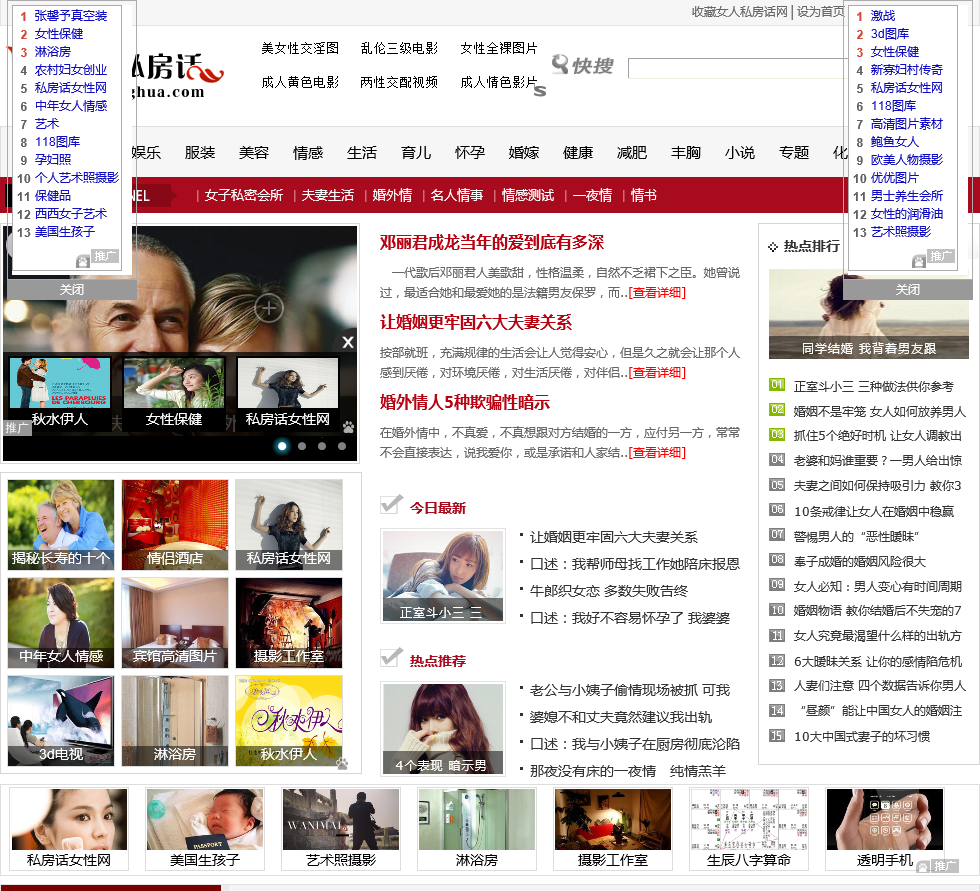Open the 婚嫁 navigation tab
Viewport: 980px width, 891px height.
[x=524, y=152]
